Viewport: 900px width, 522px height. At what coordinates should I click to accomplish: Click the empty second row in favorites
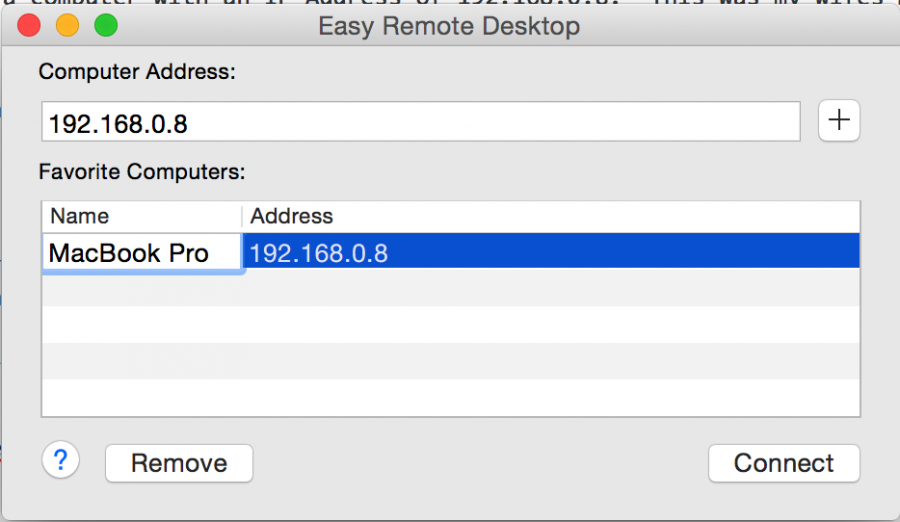click(450, 288)
